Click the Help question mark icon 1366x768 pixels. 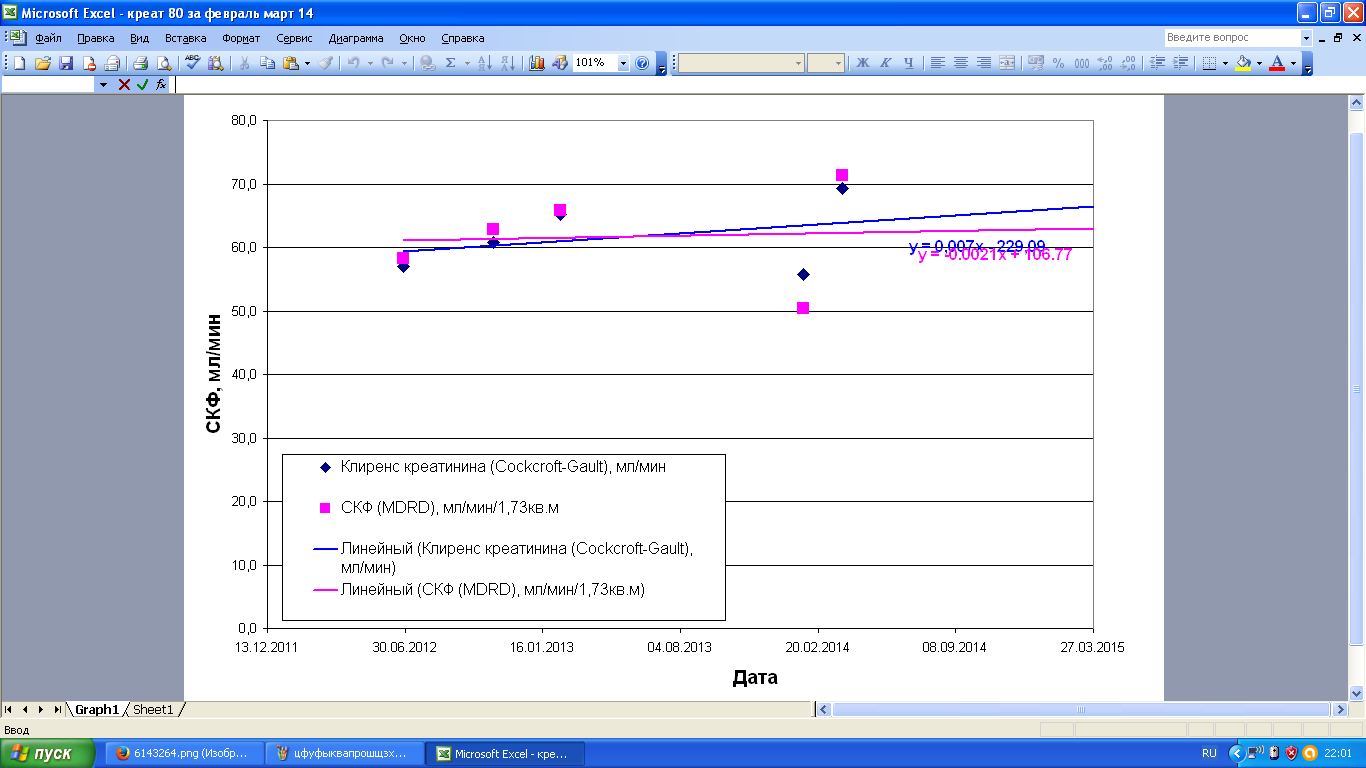(642, 63)
